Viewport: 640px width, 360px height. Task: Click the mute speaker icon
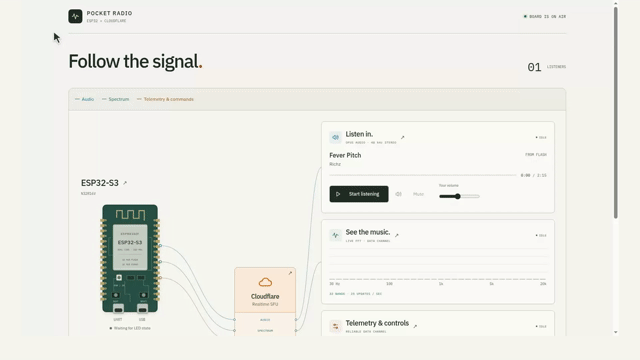[x=398, y=194]
